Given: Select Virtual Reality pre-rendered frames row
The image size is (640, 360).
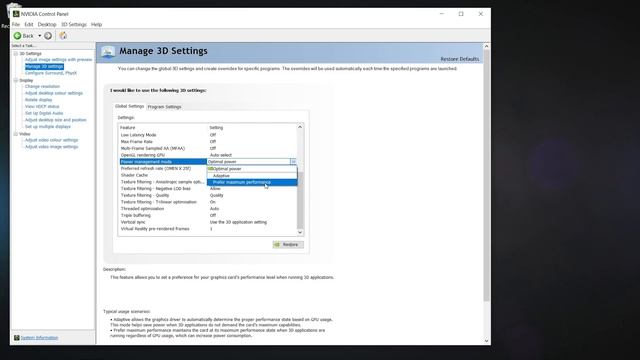Looking at the screenshot, I should 208,229.
